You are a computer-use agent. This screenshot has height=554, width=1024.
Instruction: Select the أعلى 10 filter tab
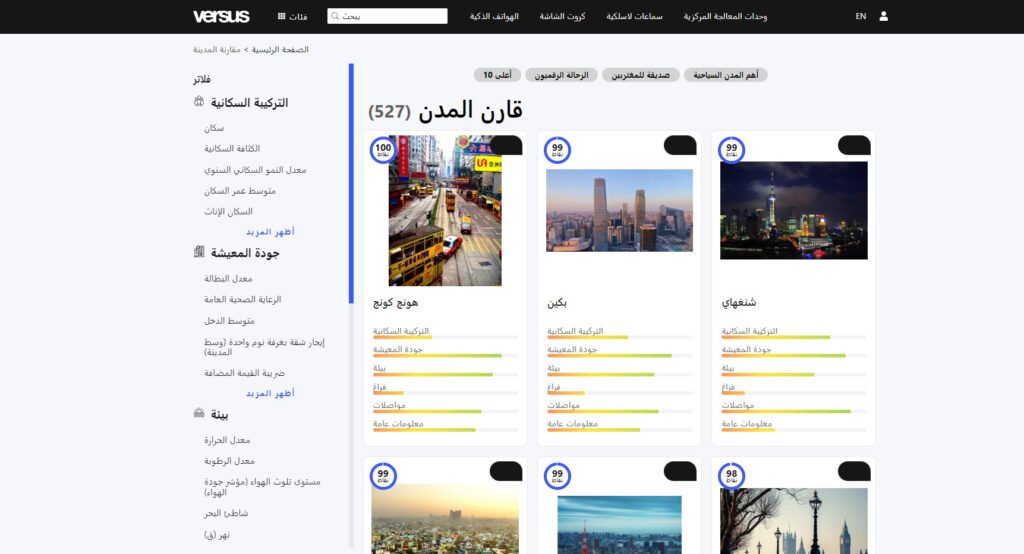coord(497,75)
